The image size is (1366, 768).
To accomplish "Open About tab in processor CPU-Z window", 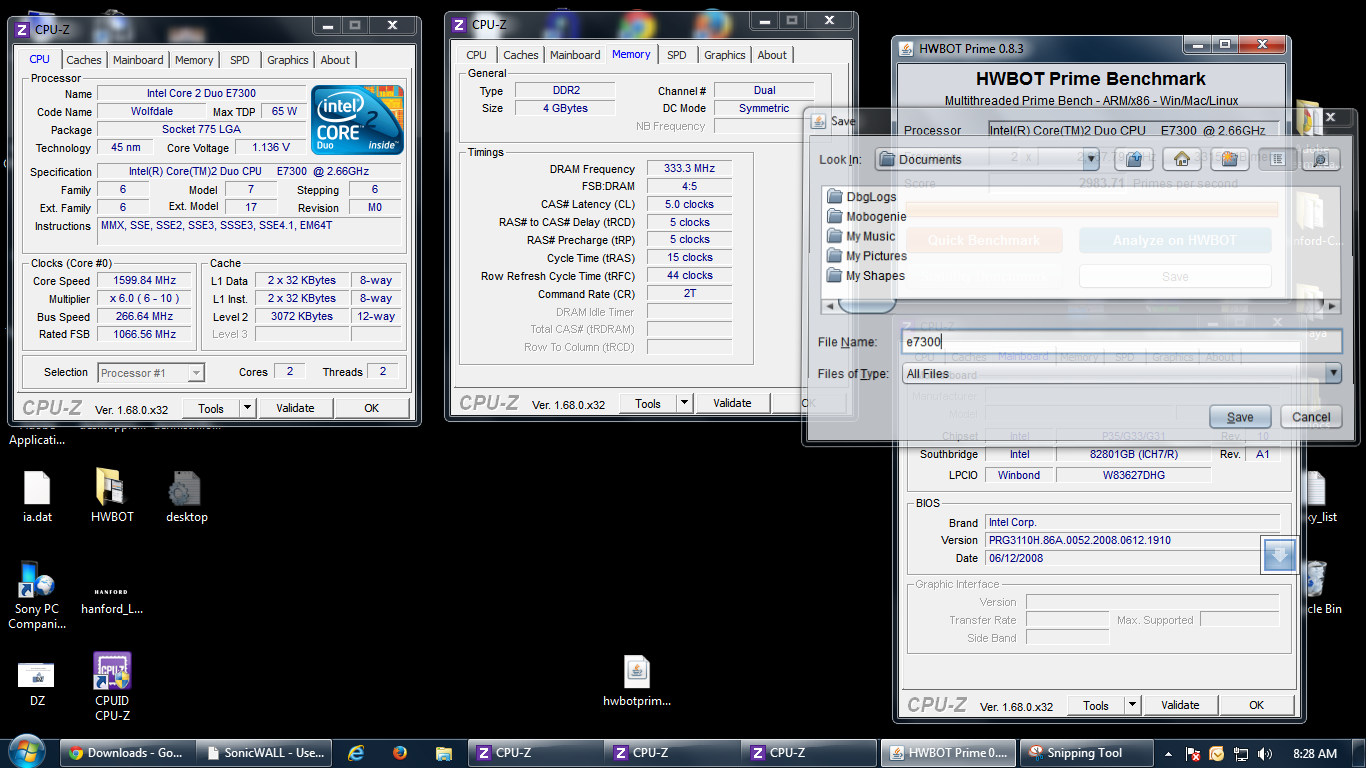I will 336,60.
